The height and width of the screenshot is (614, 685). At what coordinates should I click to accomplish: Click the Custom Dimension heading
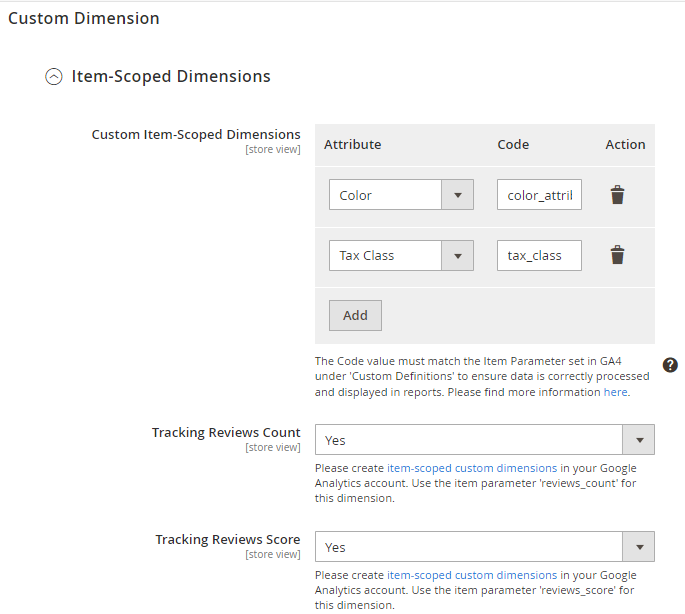84,18
